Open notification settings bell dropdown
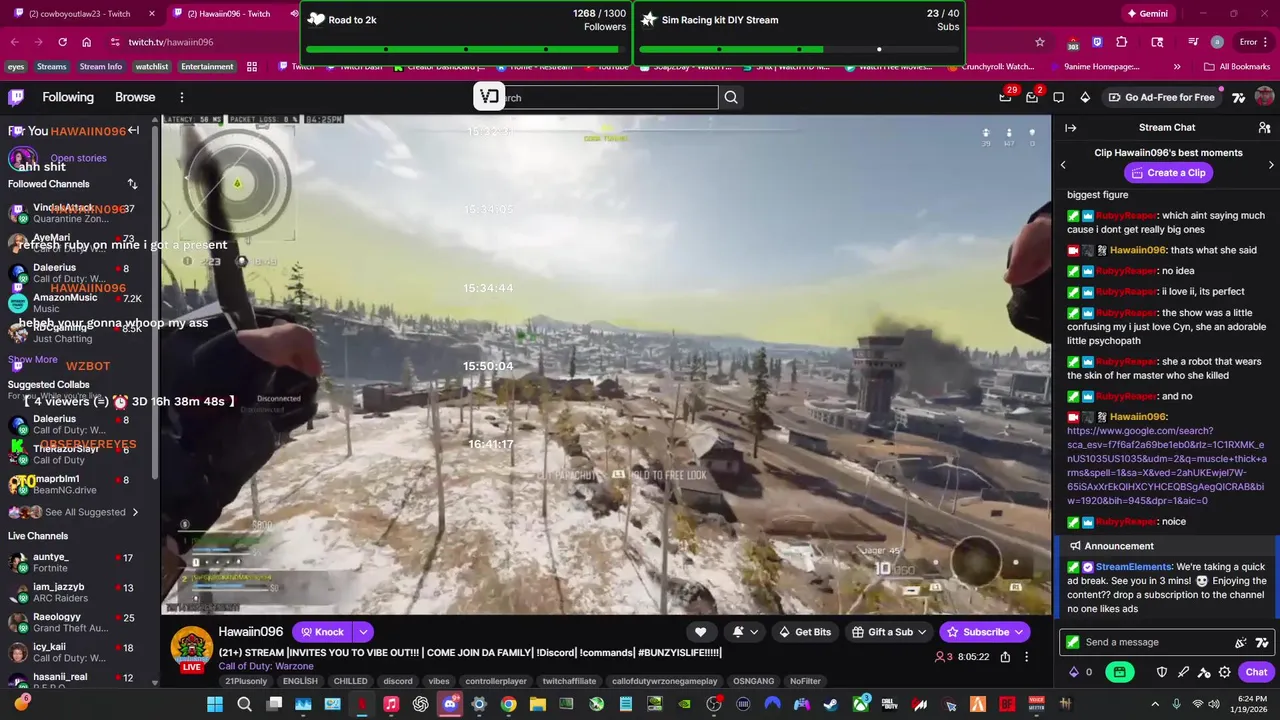 coord(745,632)
